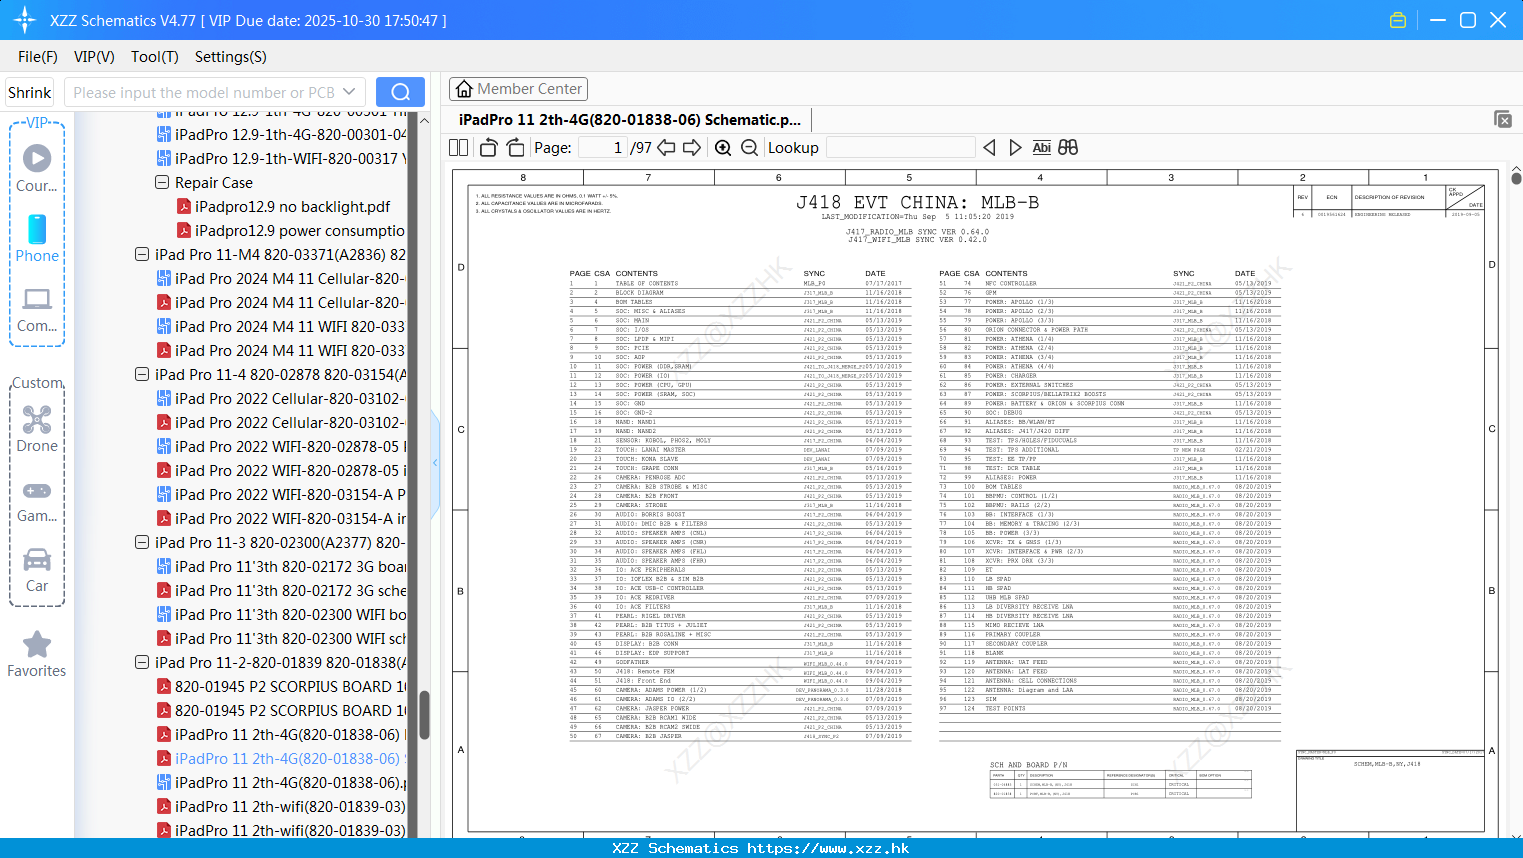The width and height of the screenshot is (1523, 858).
Task: Open the File(F) menu
Action: [x=38, y=57]
